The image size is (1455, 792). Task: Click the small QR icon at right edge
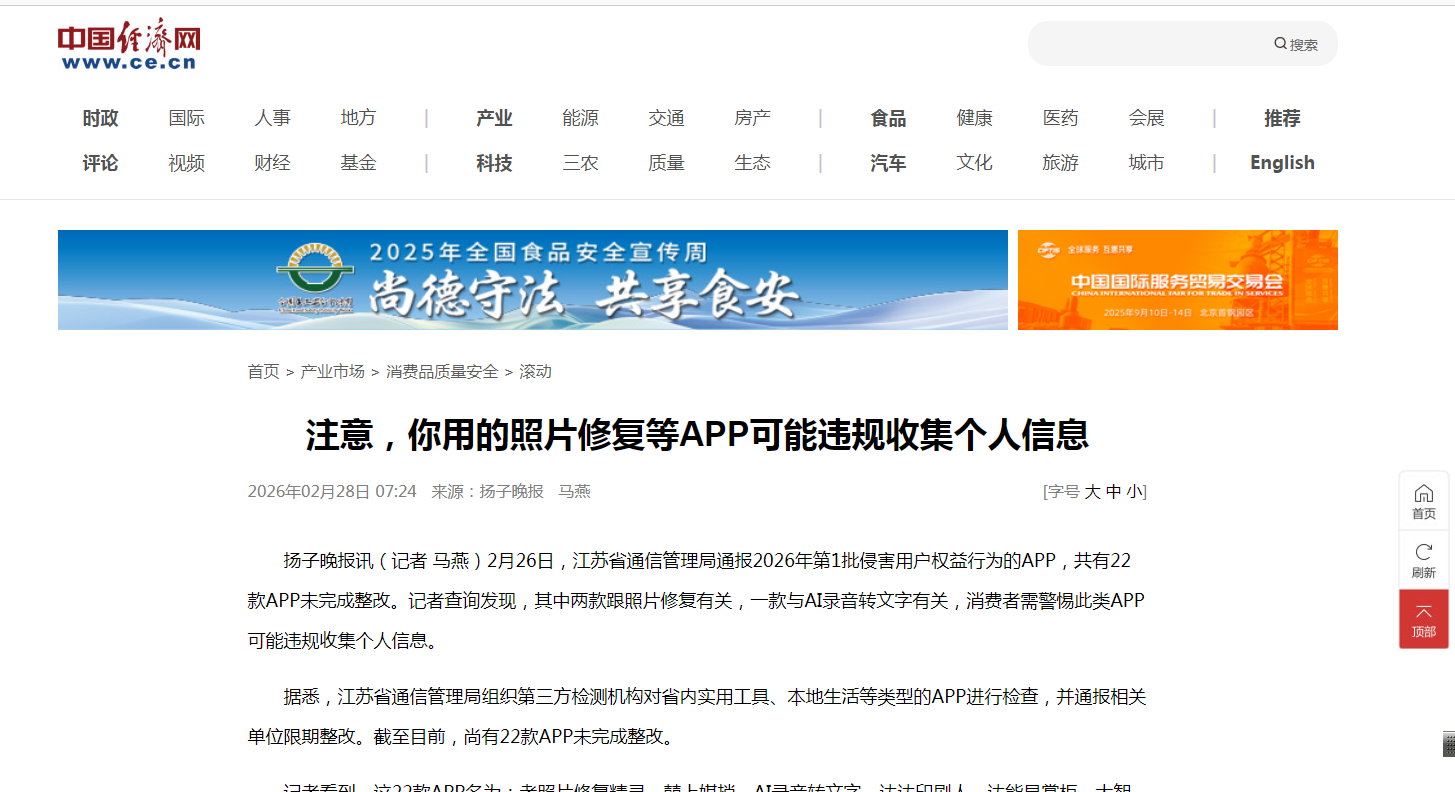coord(1448,743)
